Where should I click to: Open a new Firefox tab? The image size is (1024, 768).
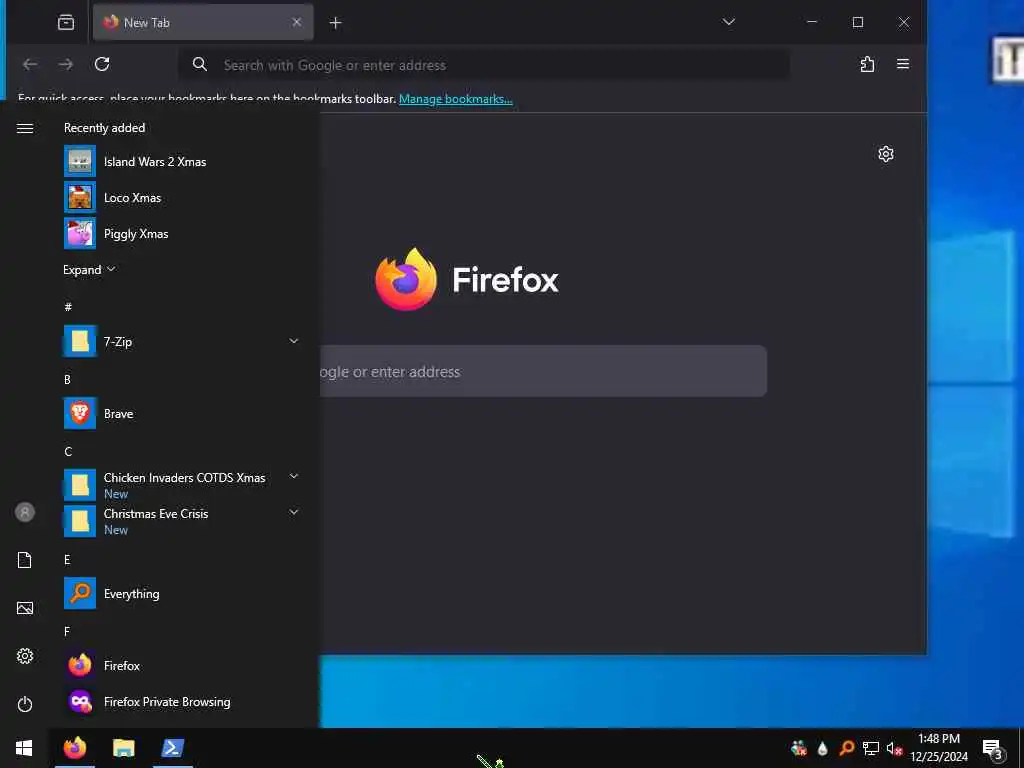tap(336, 23)
